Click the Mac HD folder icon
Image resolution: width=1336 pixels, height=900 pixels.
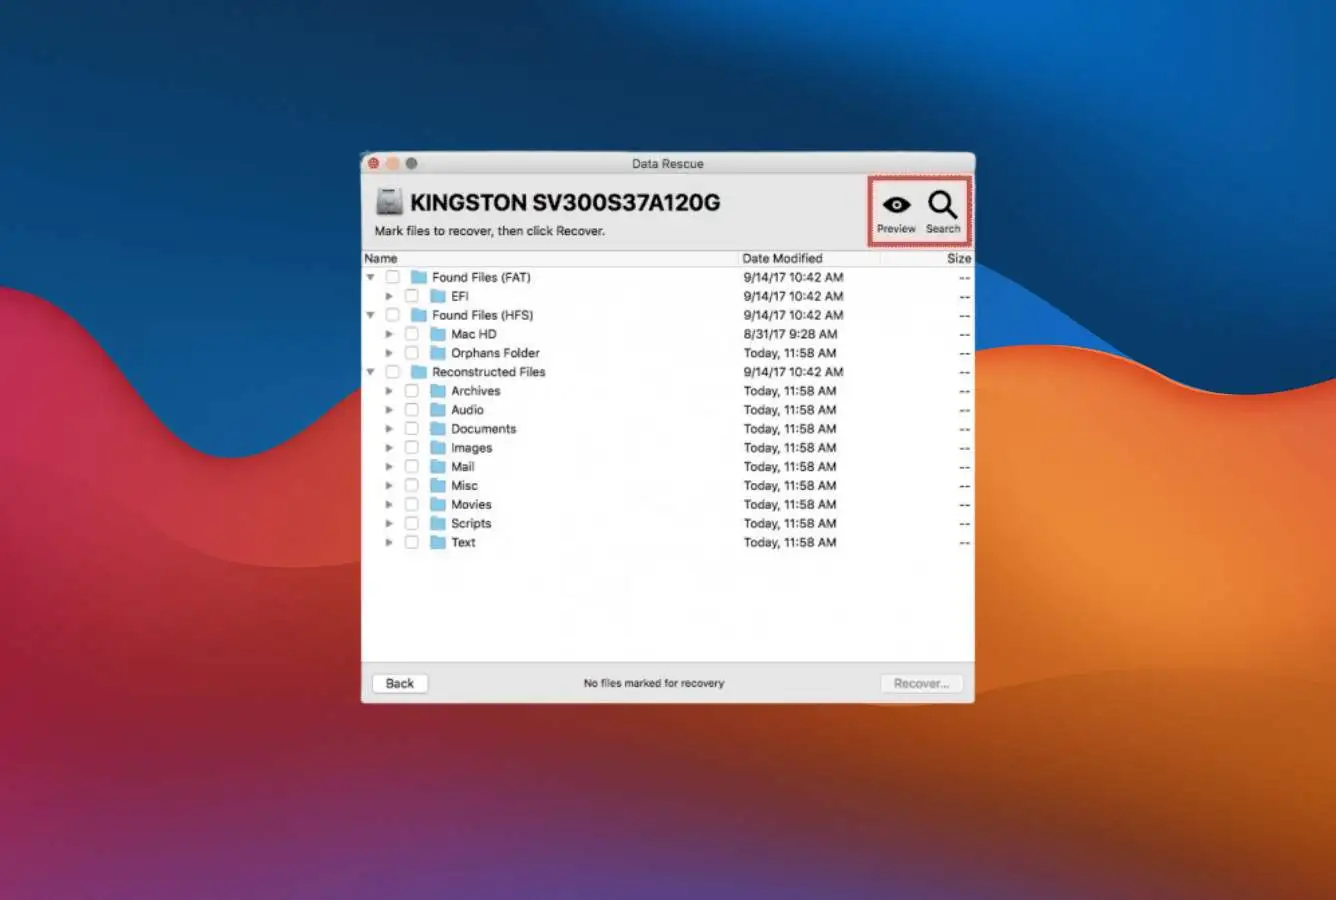(x=438, y=334)
